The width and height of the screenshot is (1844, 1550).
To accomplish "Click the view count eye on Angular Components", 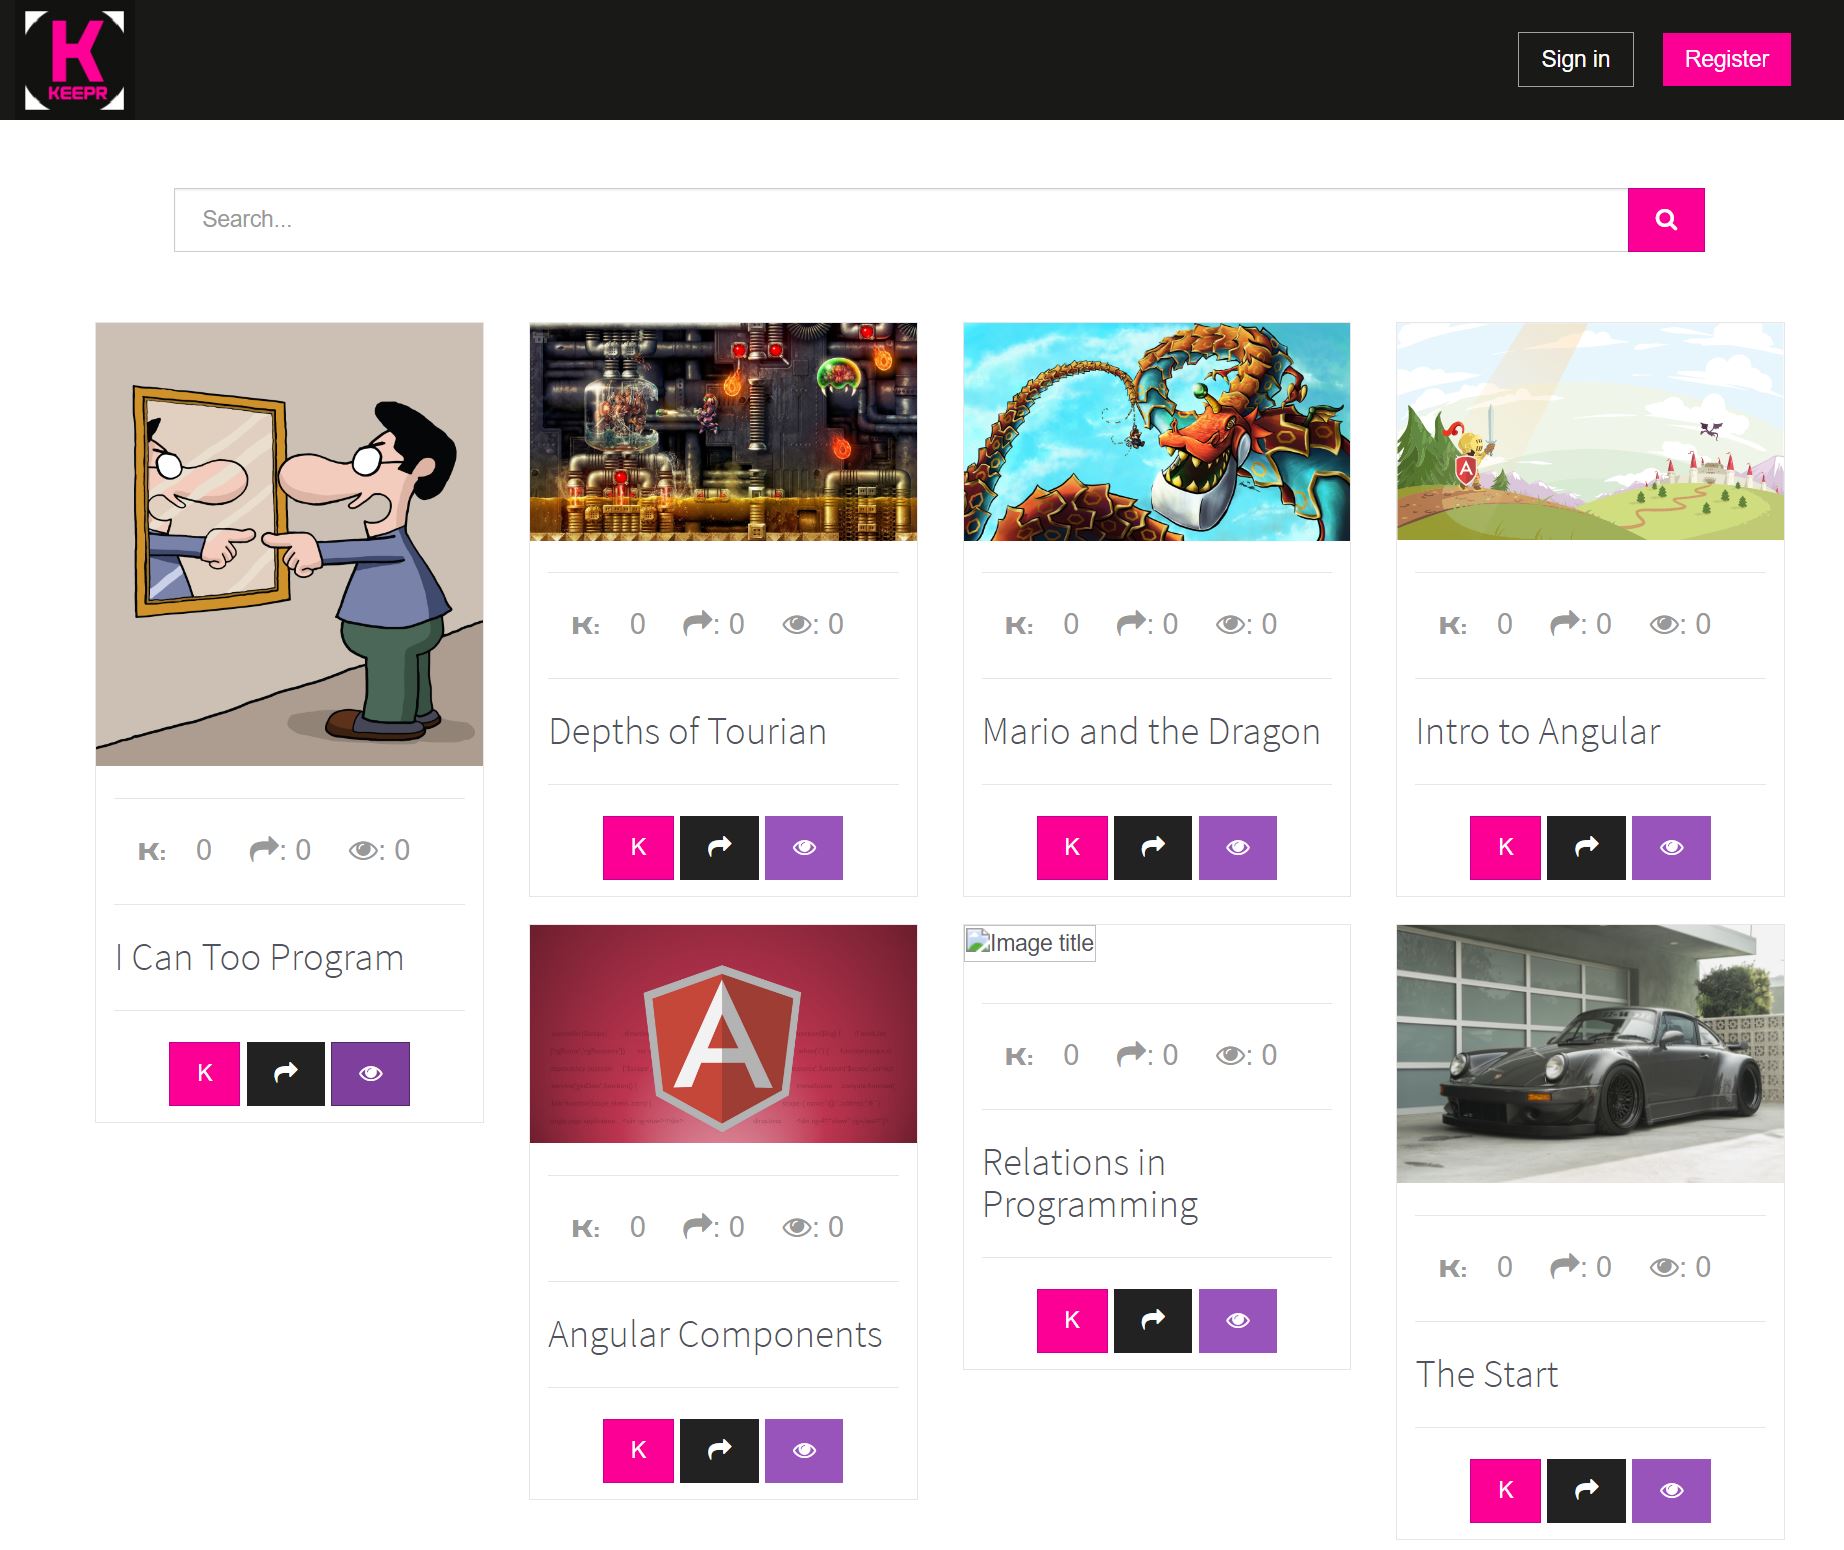I will point(813,1228).
